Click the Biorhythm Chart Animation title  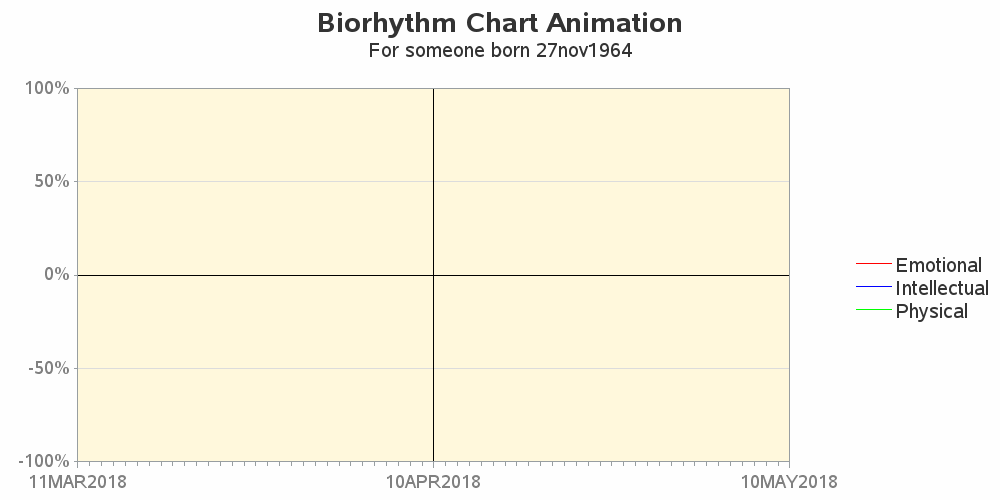tap(499, 23)
